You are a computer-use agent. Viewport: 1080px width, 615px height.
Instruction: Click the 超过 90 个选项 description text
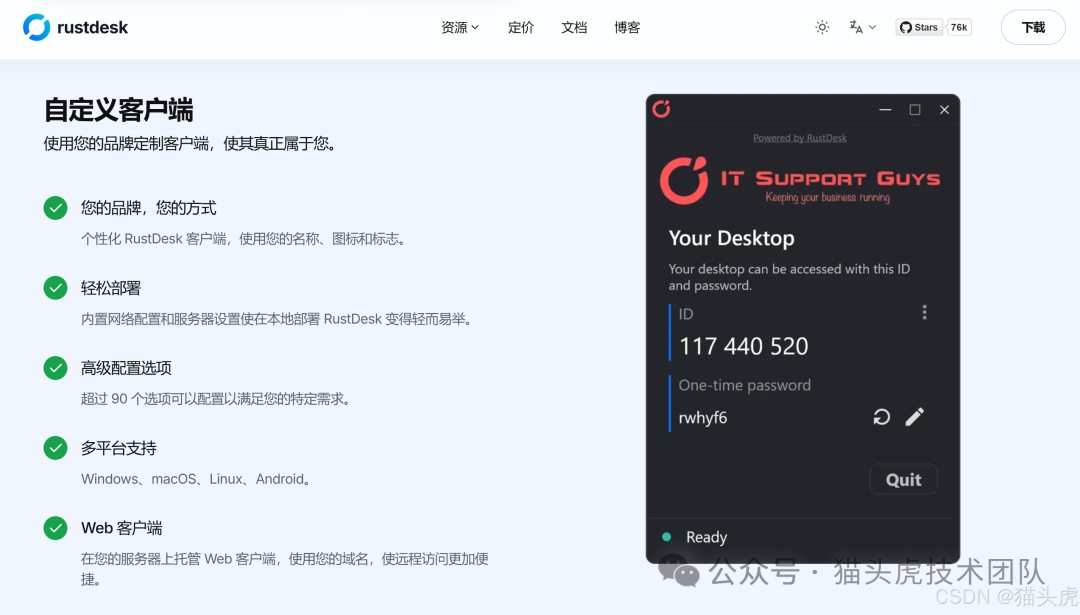pyautogui.click(x=217, y=399)
